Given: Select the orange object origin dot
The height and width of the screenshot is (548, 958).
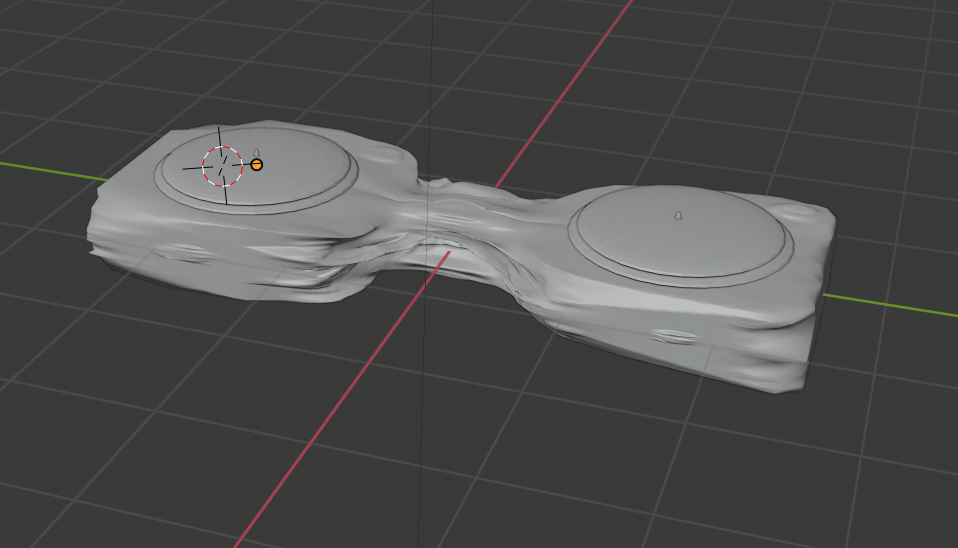Looking at the screenshot, I should pyautogui.click(x=257, y=164).
